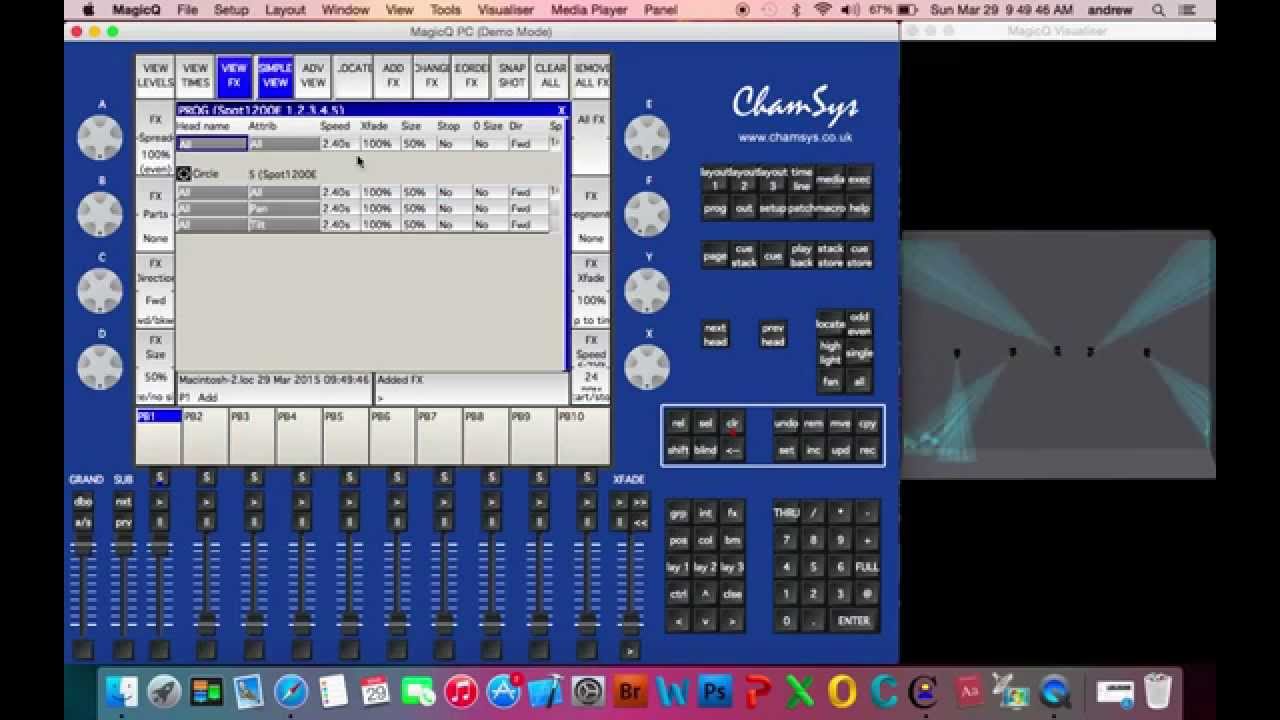Open the Visualiser menu
The image size is (1280, 720).
[505, 10]
